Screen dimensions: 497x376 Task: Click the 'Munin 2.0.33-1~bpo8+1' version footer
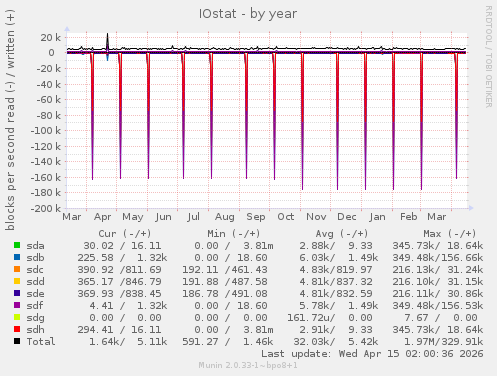248,365
